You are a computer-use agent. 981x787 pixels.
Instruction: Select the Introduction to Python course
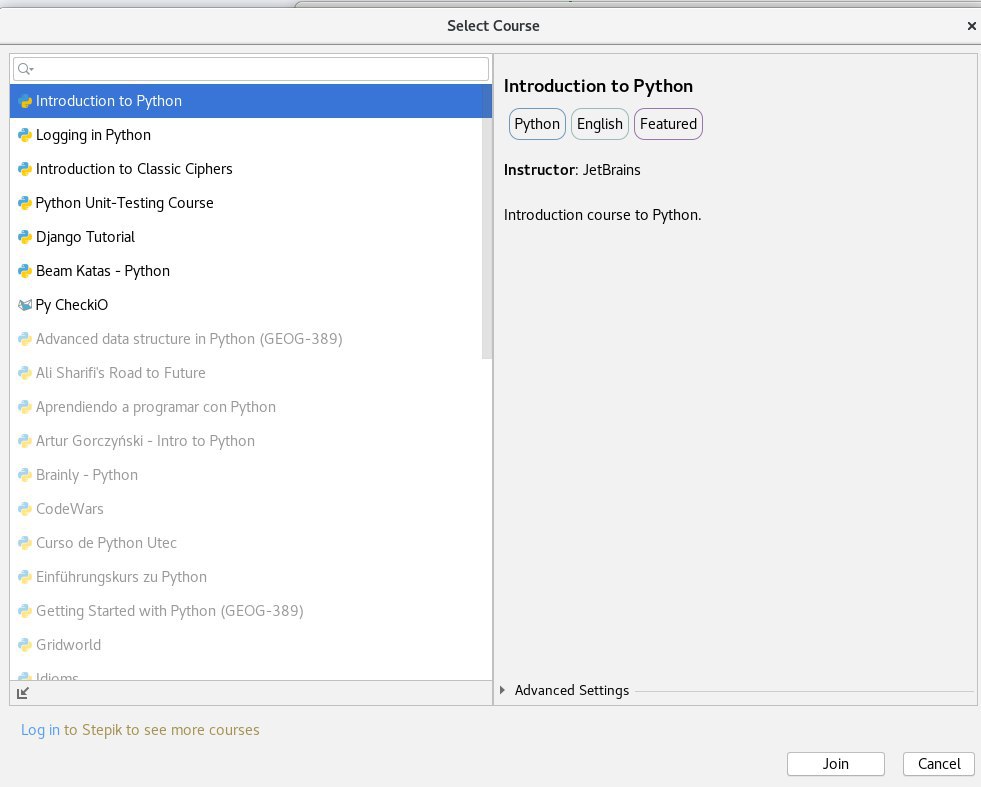pyautogui.click(x=109, y=101)
